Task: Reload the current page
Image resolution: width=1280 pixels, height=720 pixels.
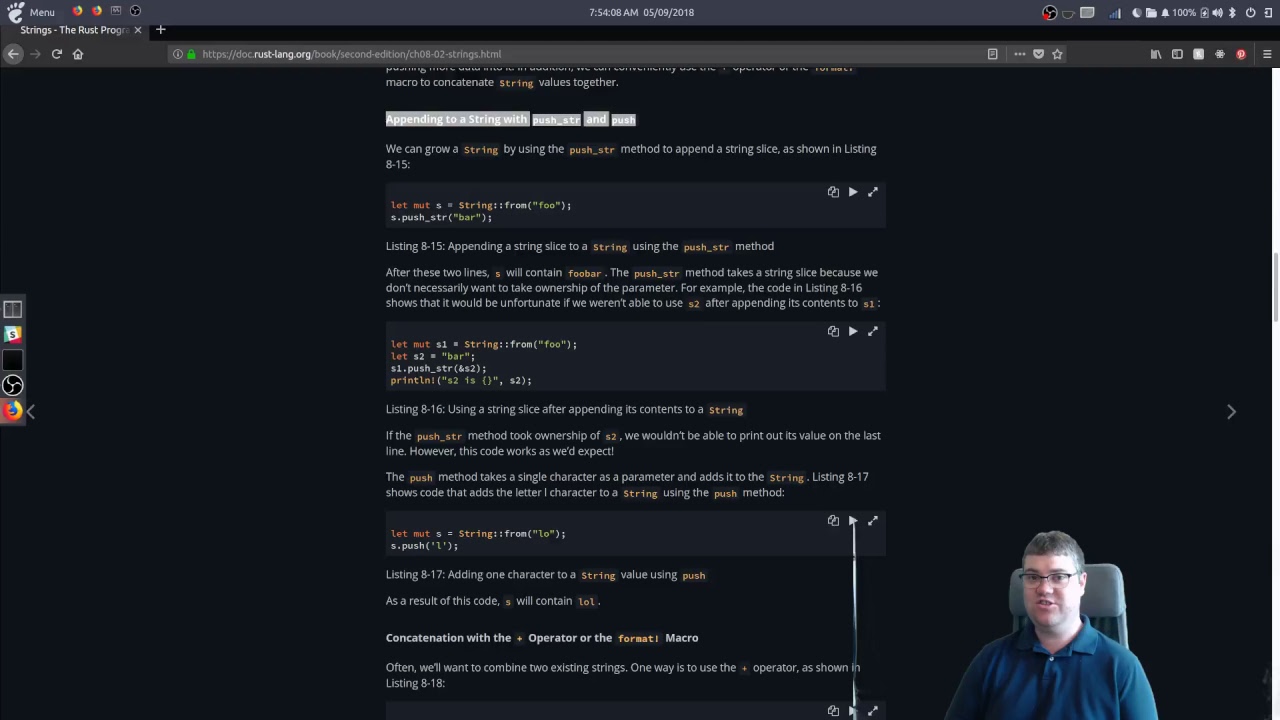Action: coord(57,54)
